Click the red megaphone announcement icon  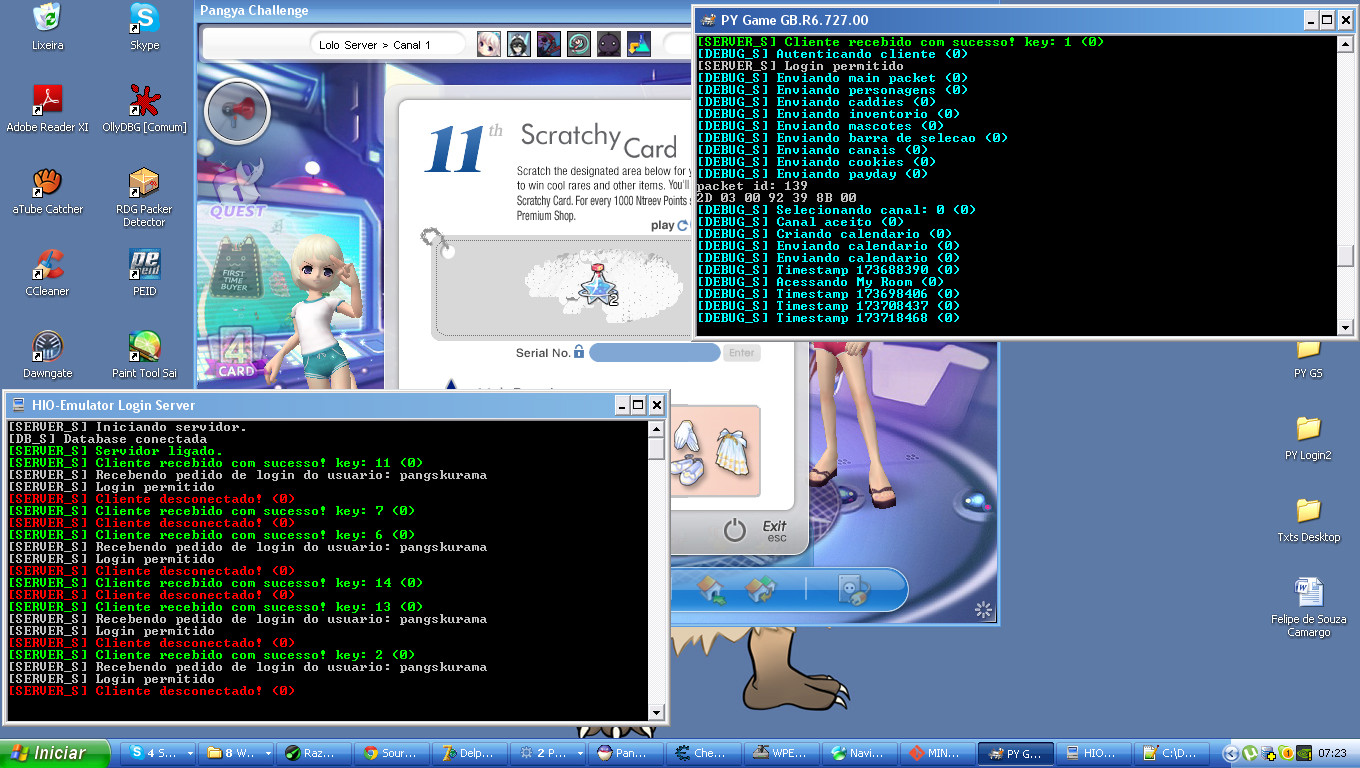click(238, 111)
